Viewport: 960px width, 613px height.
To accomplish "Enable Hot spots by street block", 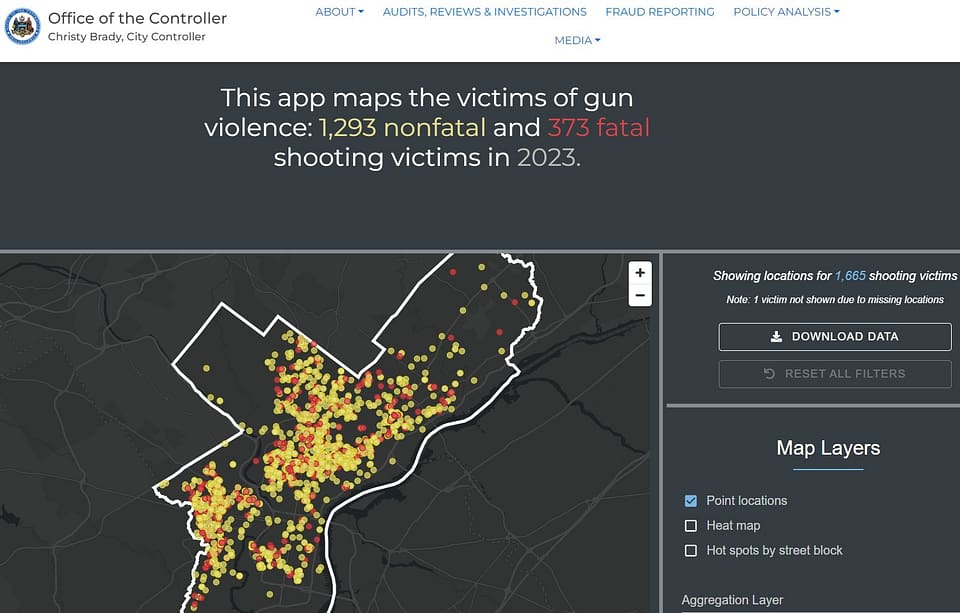I will tap(690, 550).
